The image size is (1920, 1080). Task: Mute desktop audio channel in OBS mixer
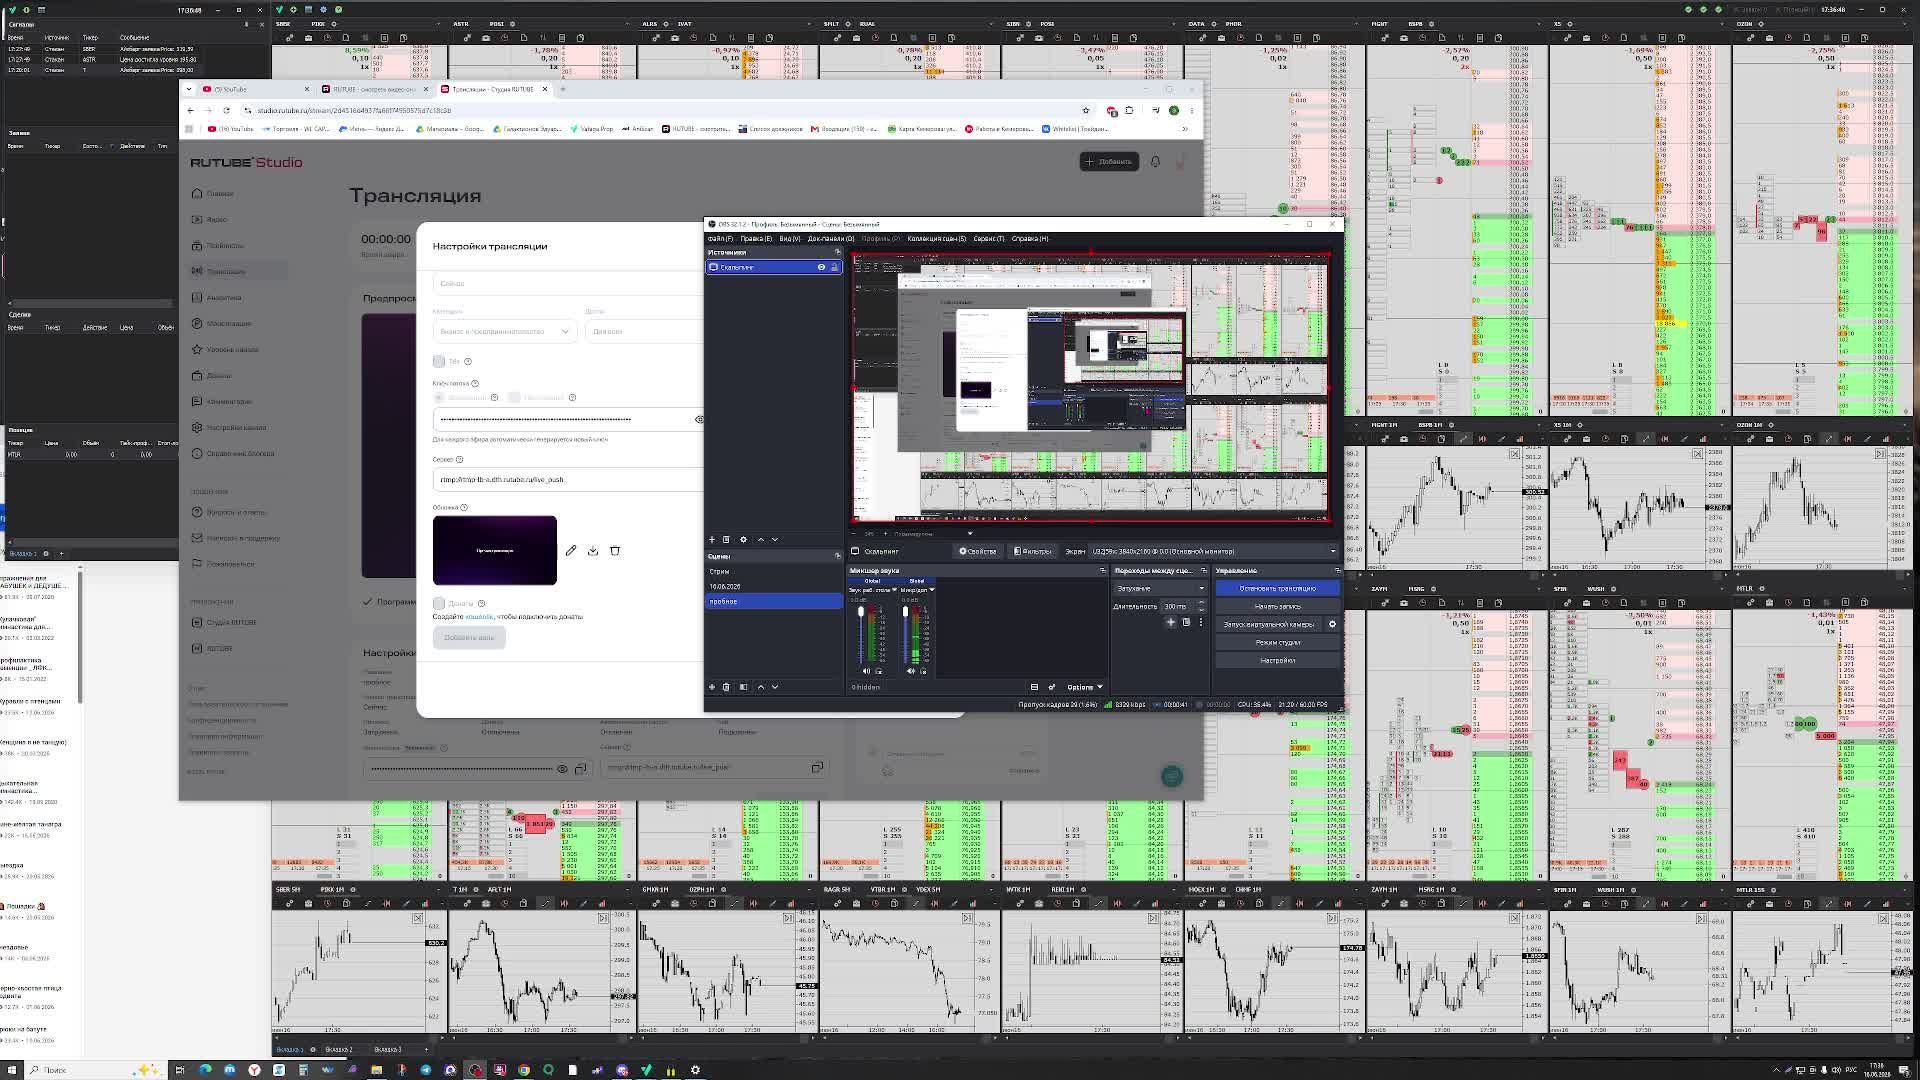[x=866, y=671]
